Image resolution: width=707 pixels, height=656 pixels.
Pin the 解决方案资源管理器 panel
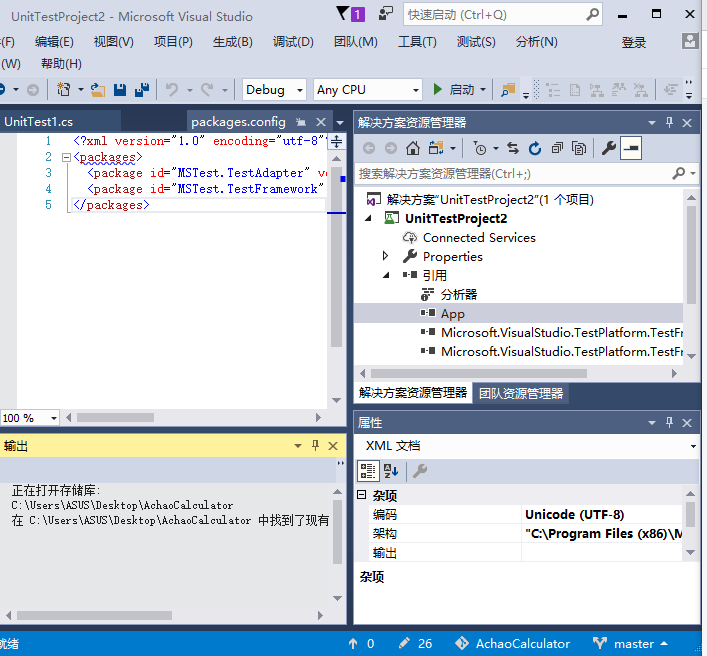click(x=669, y=122)
